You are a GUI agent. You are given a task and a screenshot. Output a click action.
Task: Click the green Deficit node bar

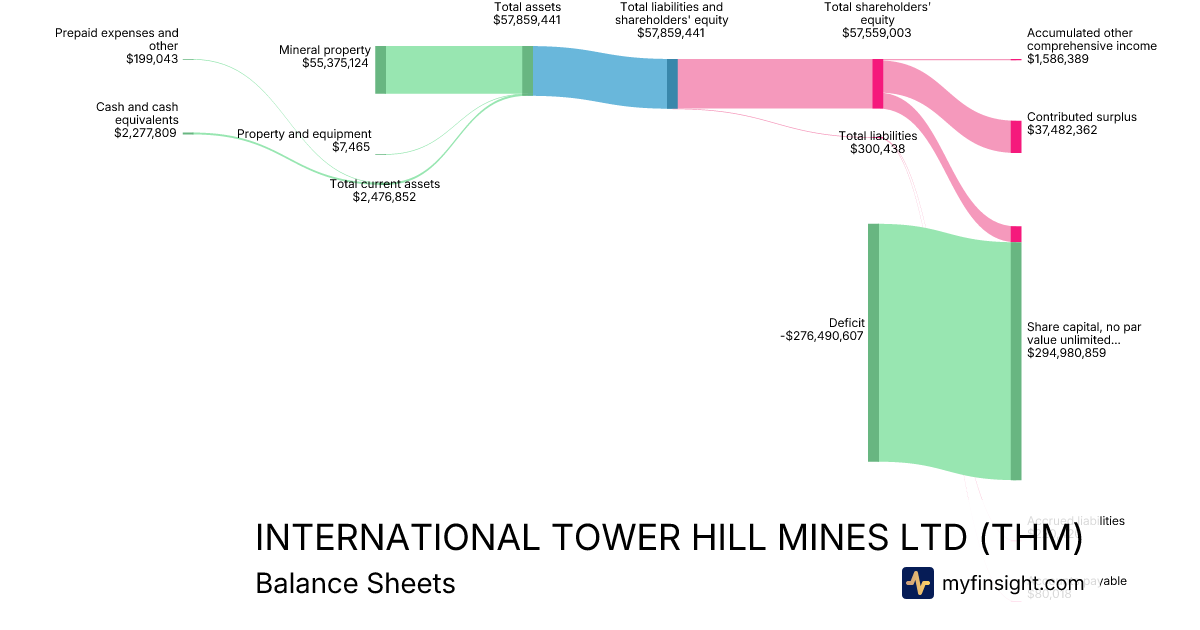873,343
